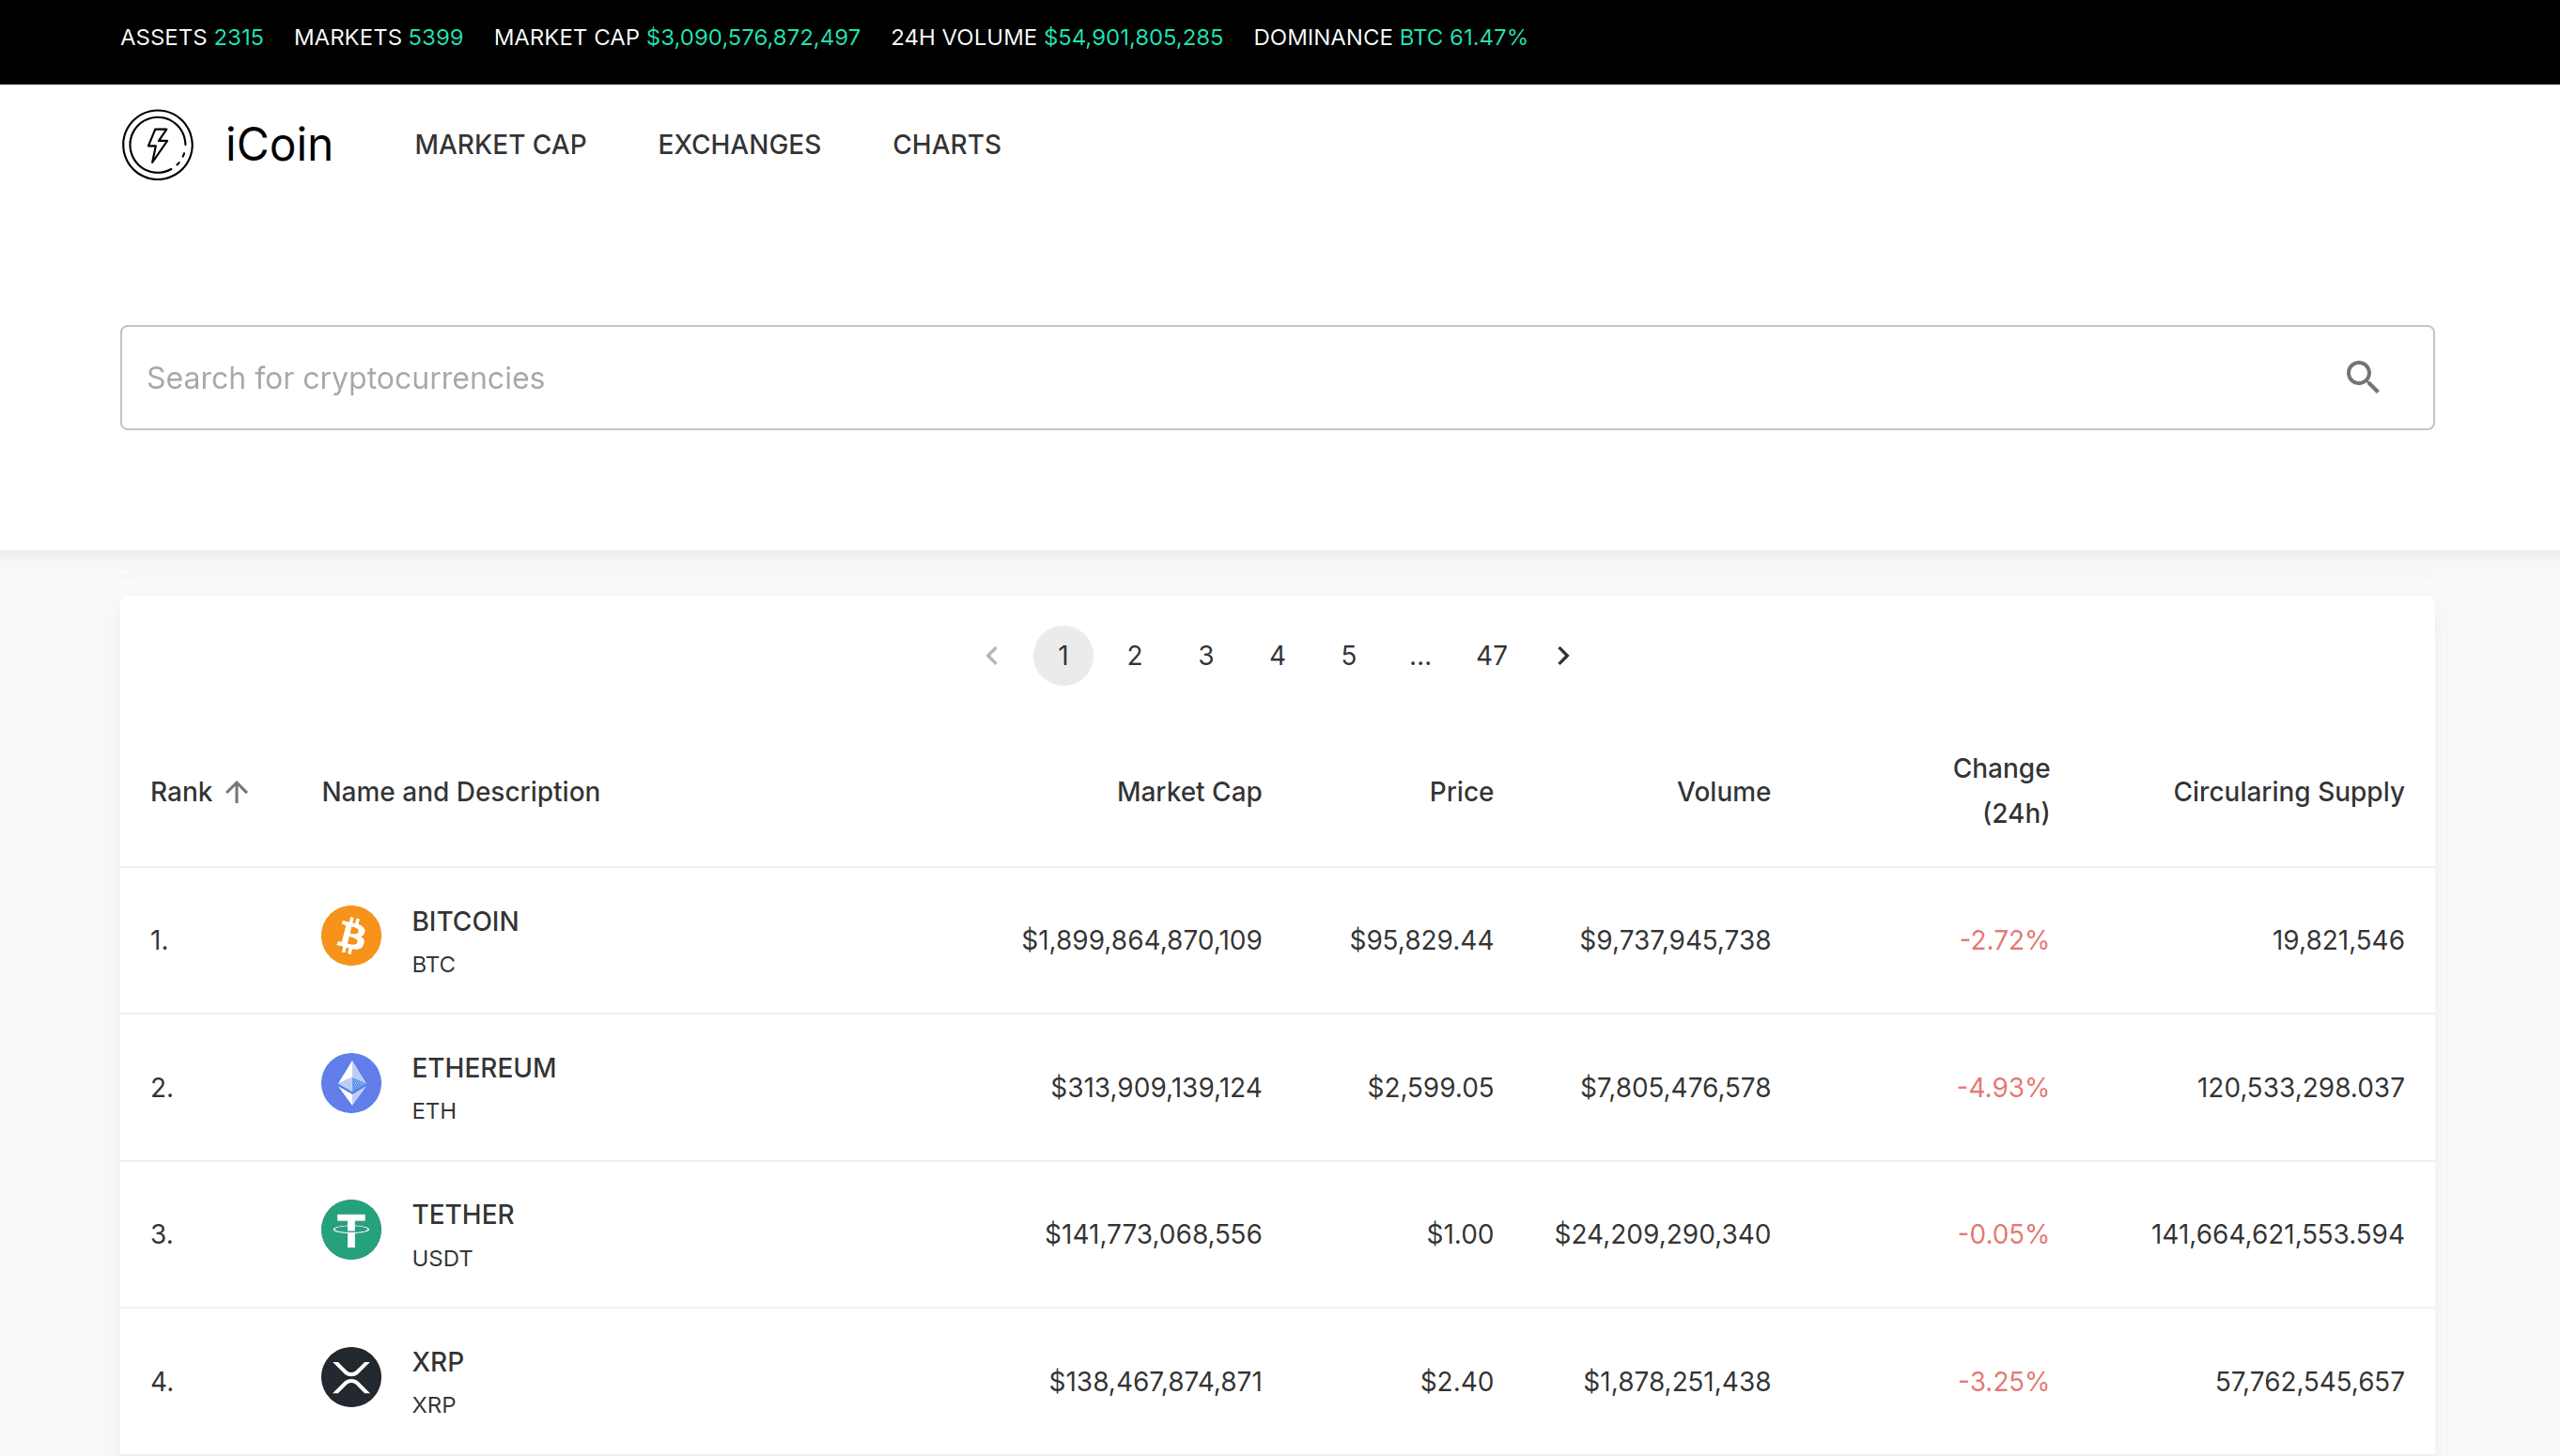Open XRP name link
This screenshot has width=2560, height=1456.
(x=438, y=1362)
